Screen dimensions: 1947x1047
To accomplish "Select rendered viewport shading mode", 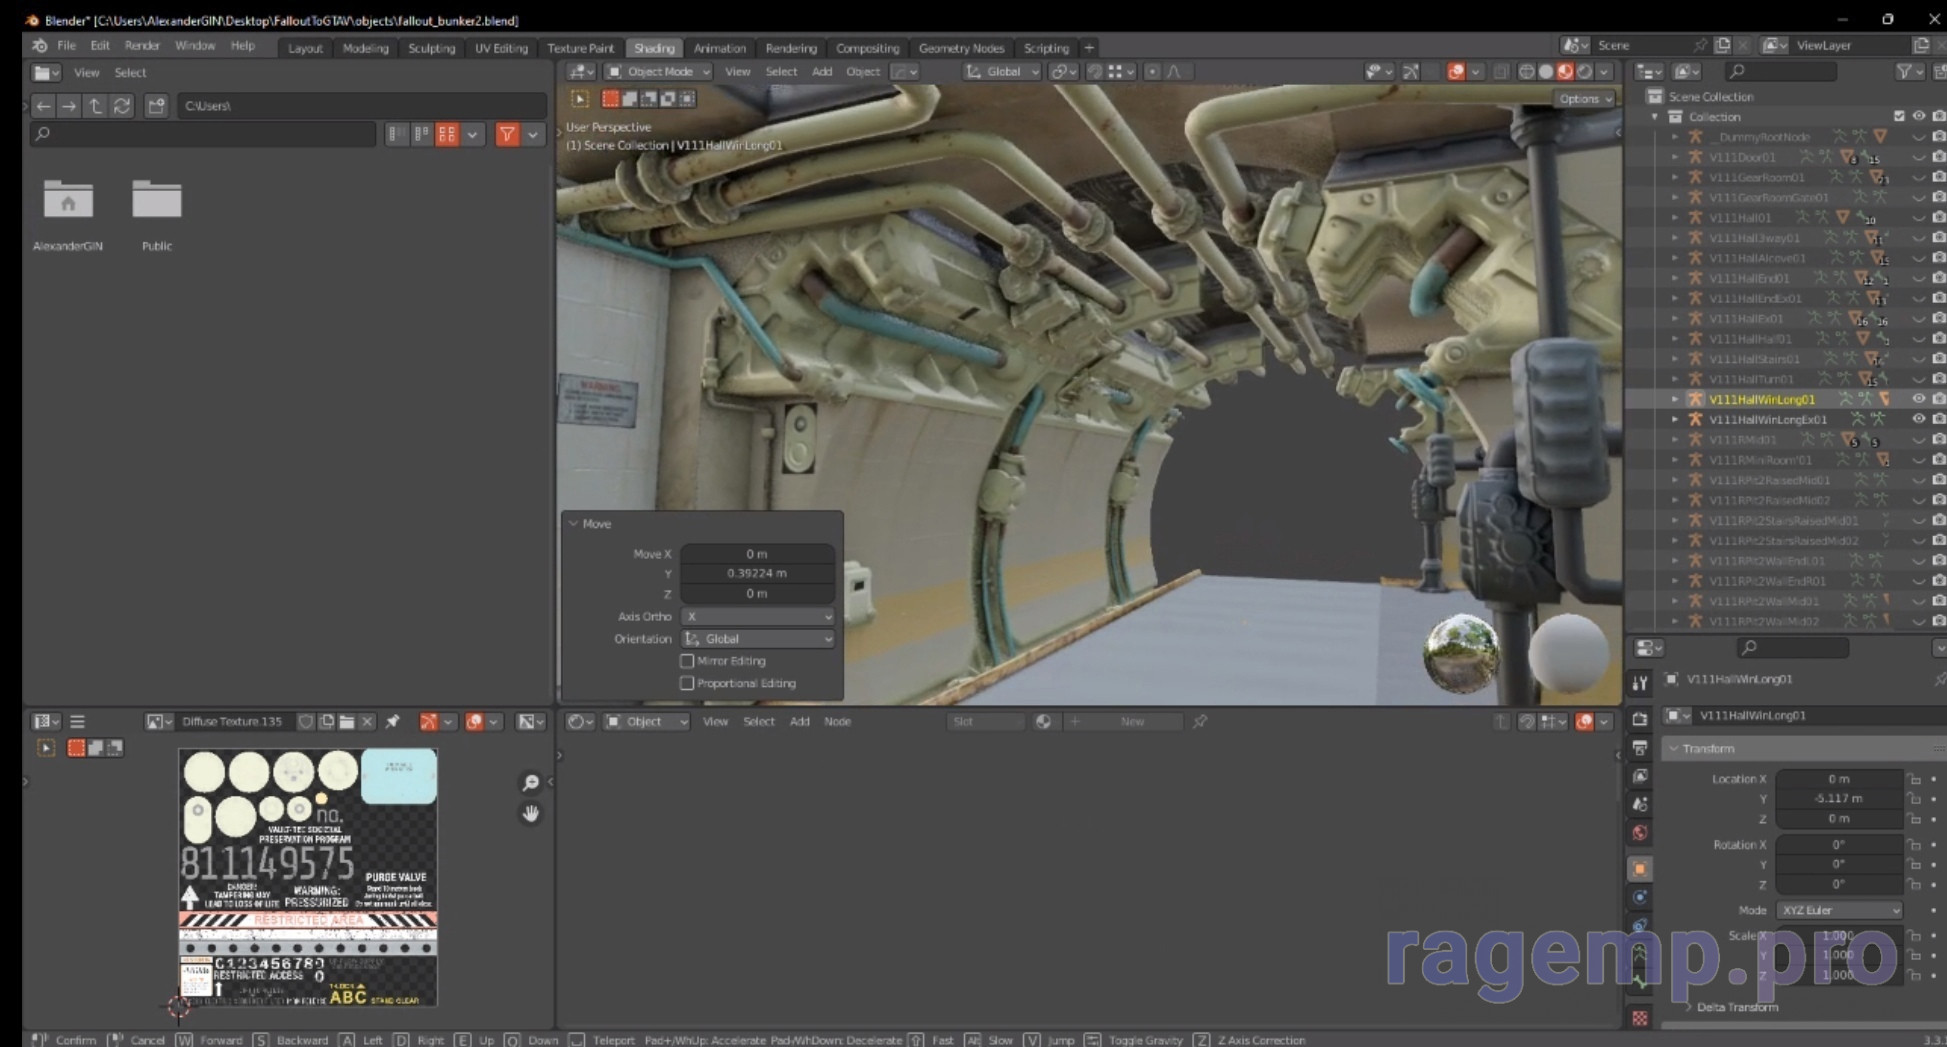I will coord(1584,72).
